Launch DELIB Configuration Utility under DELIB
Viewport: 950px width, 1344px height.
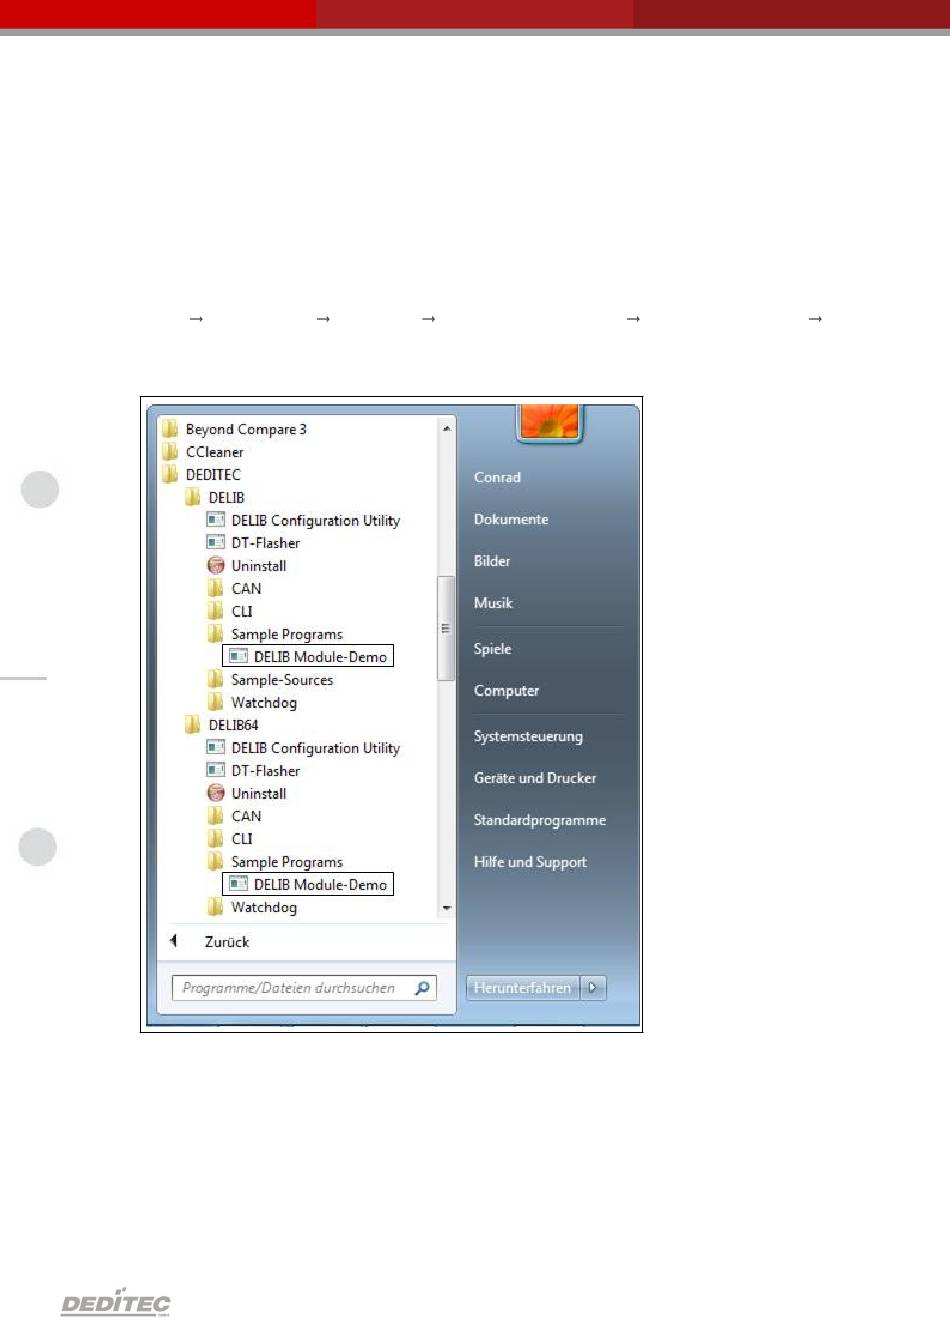(x=303, y=520)
